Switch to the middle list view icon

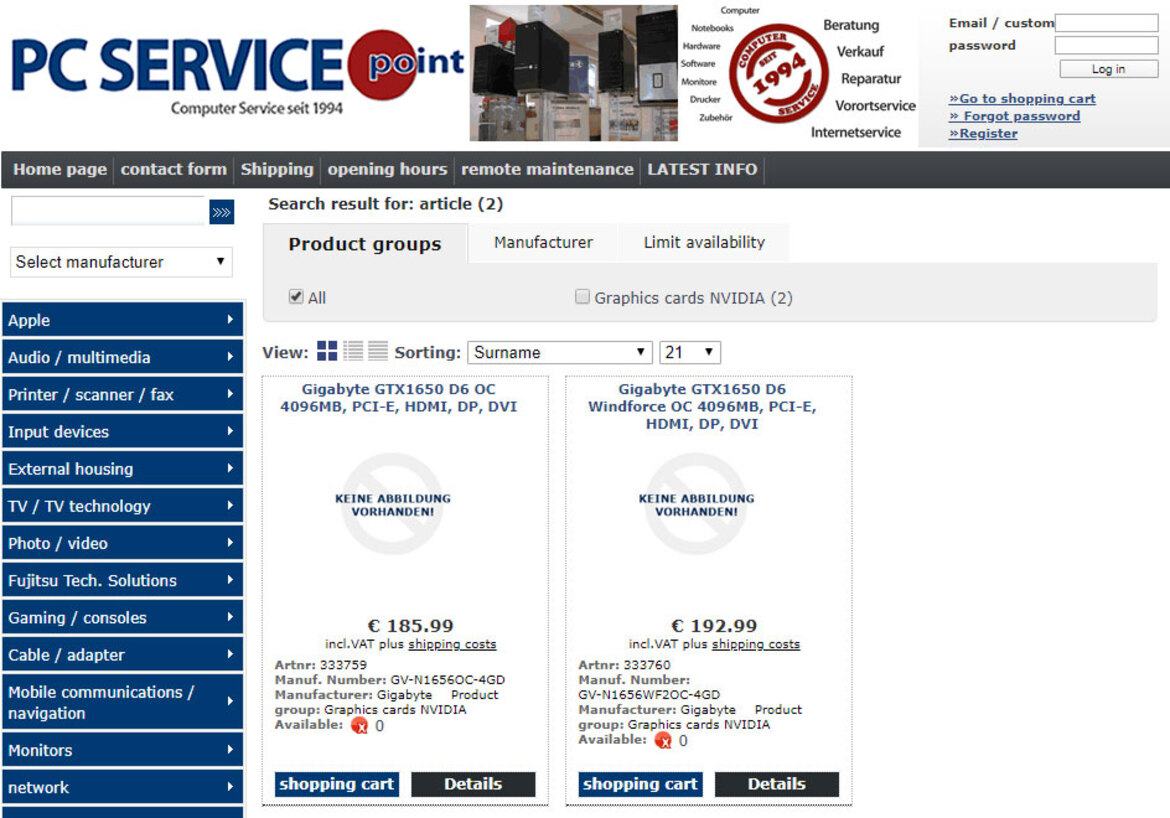point(353,351)
